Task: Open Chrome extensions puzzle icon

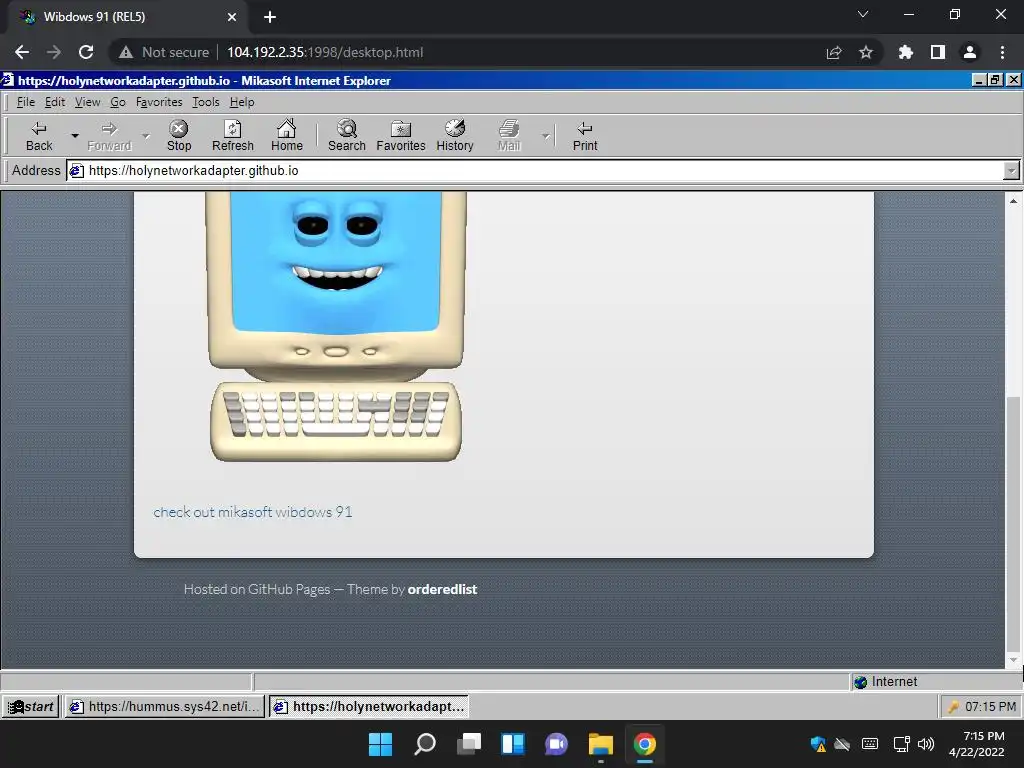Action: 905,52
